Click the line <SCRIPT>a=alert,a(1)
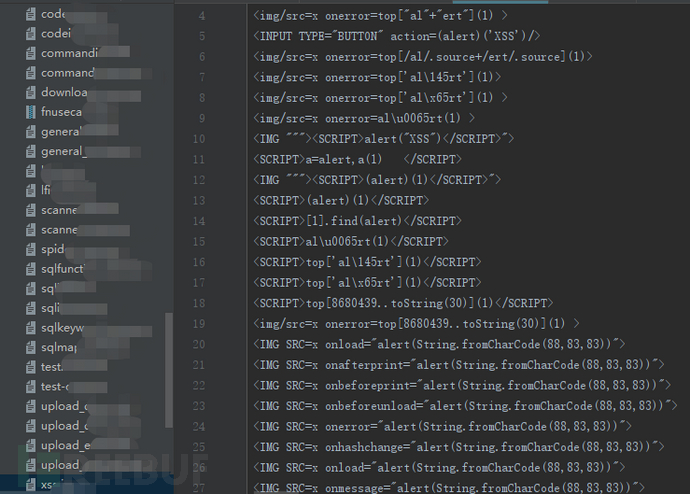Viewport: 690px width, 494px height. [x=357, y=159]
